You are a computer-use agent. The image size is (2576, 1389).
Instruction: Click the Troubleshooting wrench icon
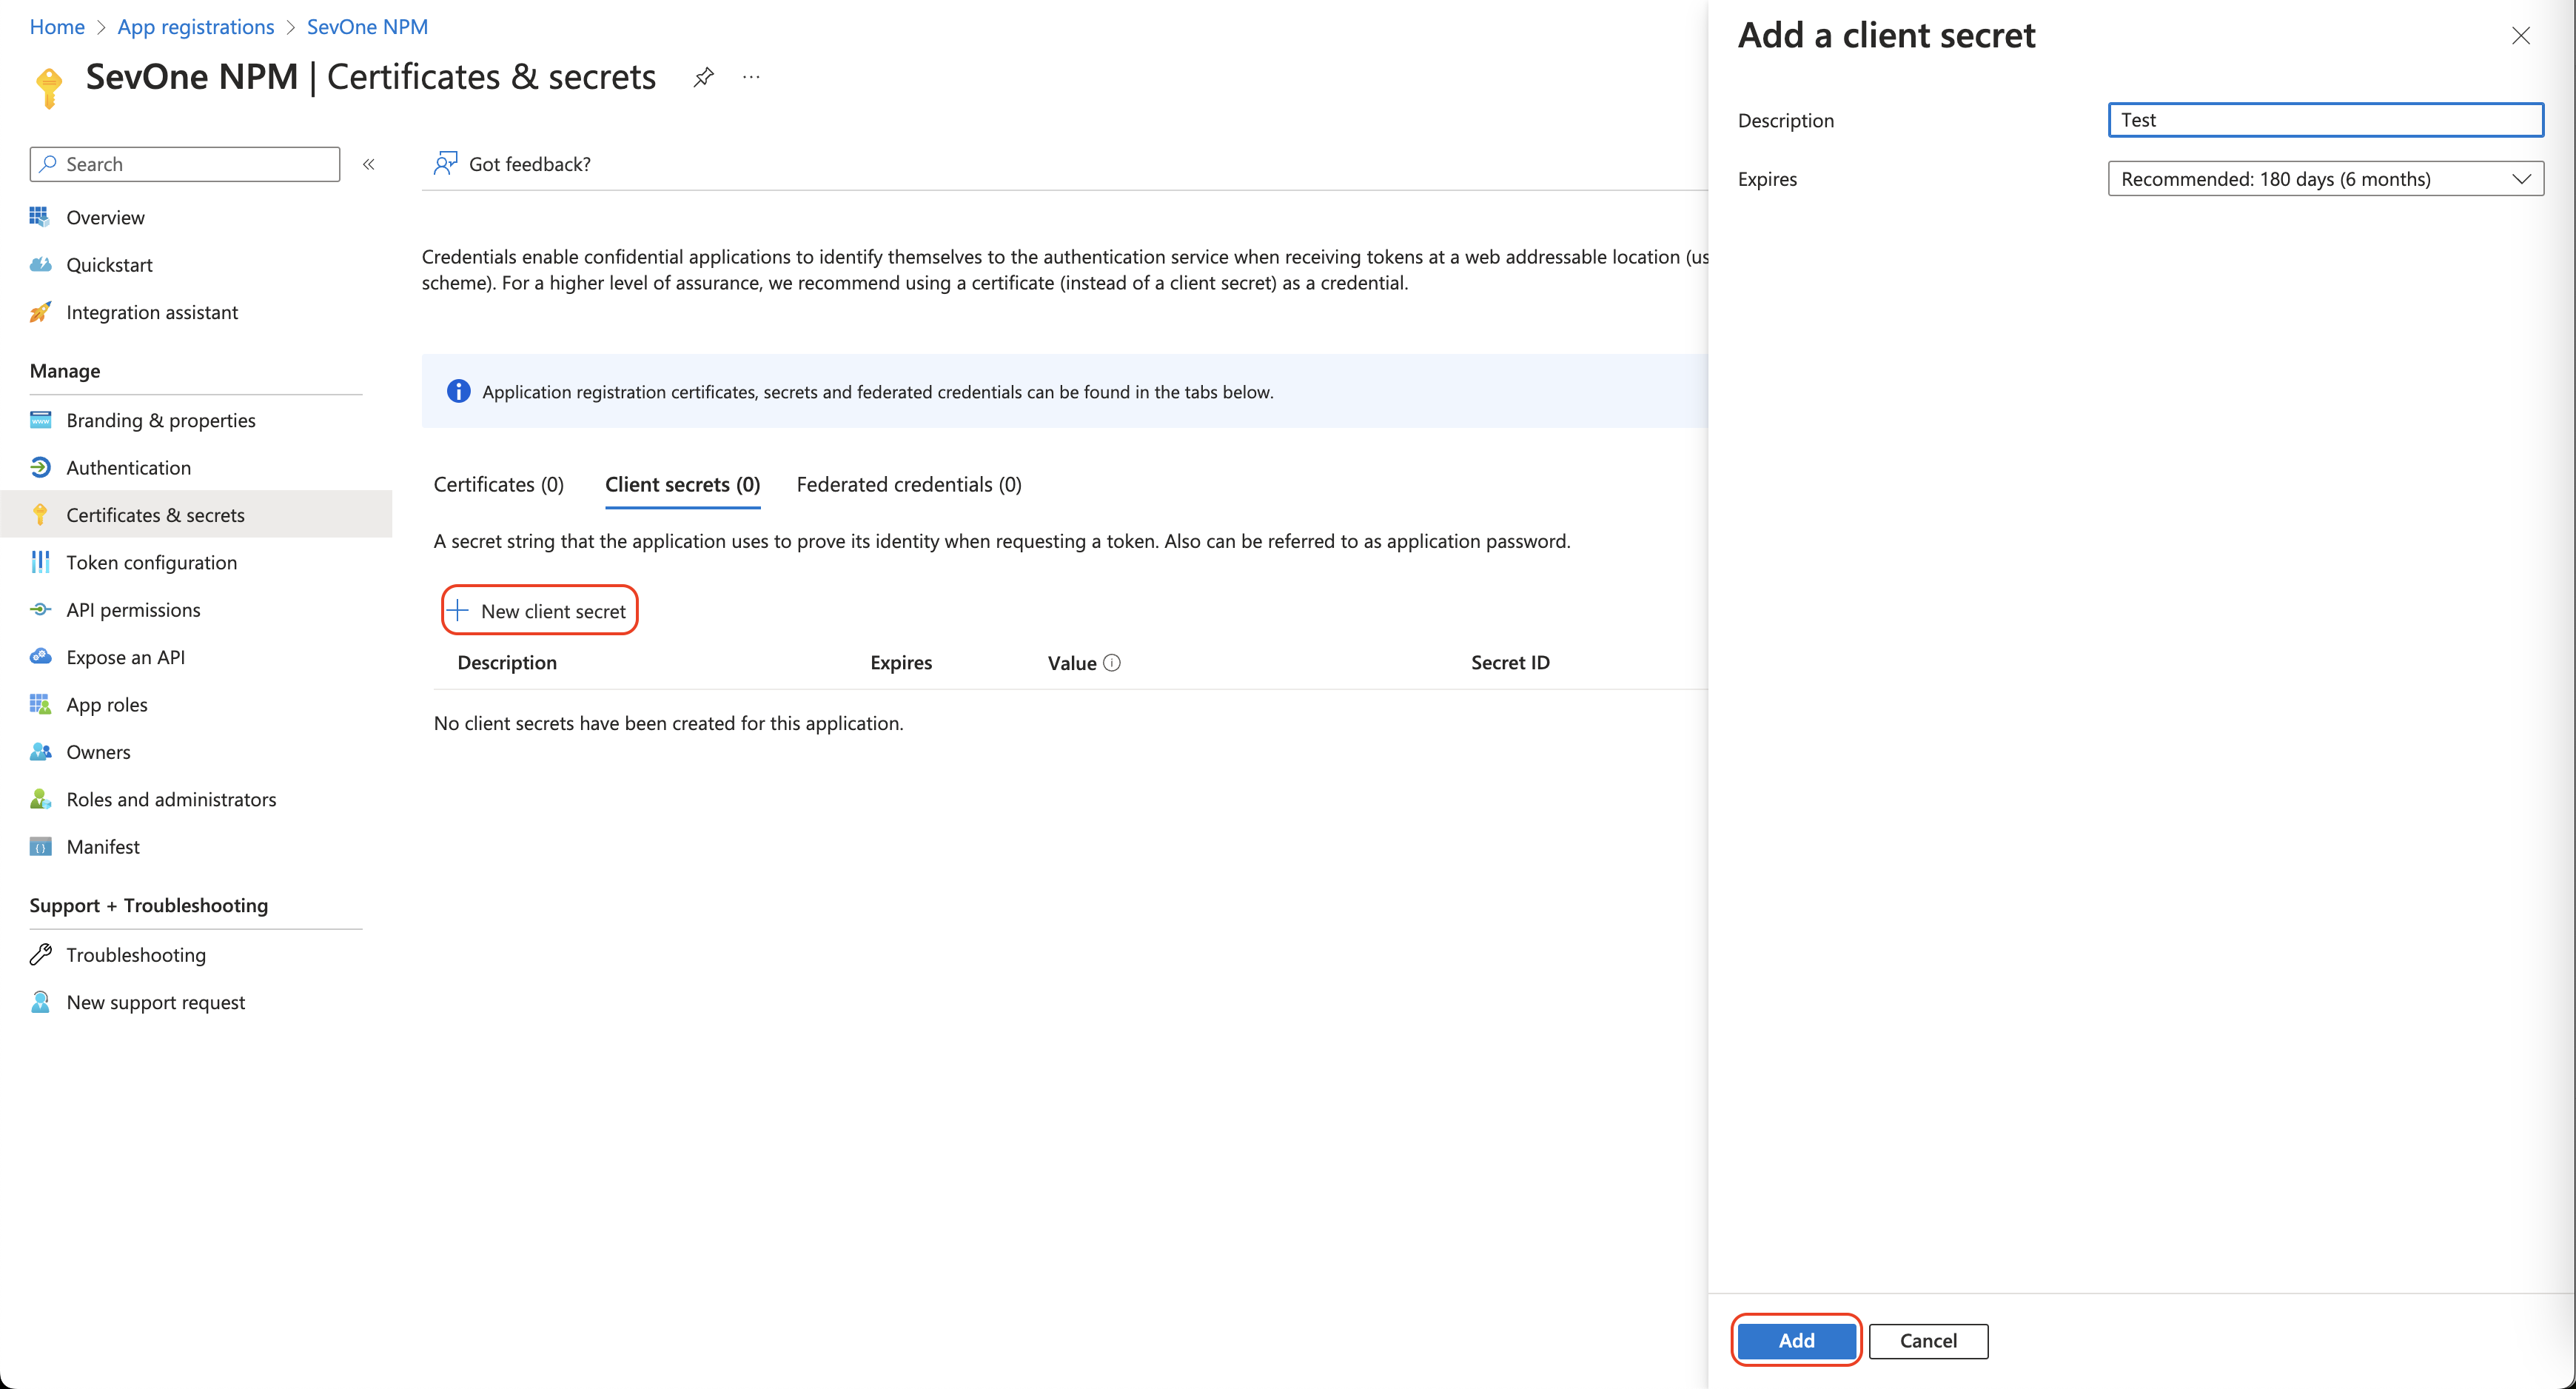click(x=40, y=954)
